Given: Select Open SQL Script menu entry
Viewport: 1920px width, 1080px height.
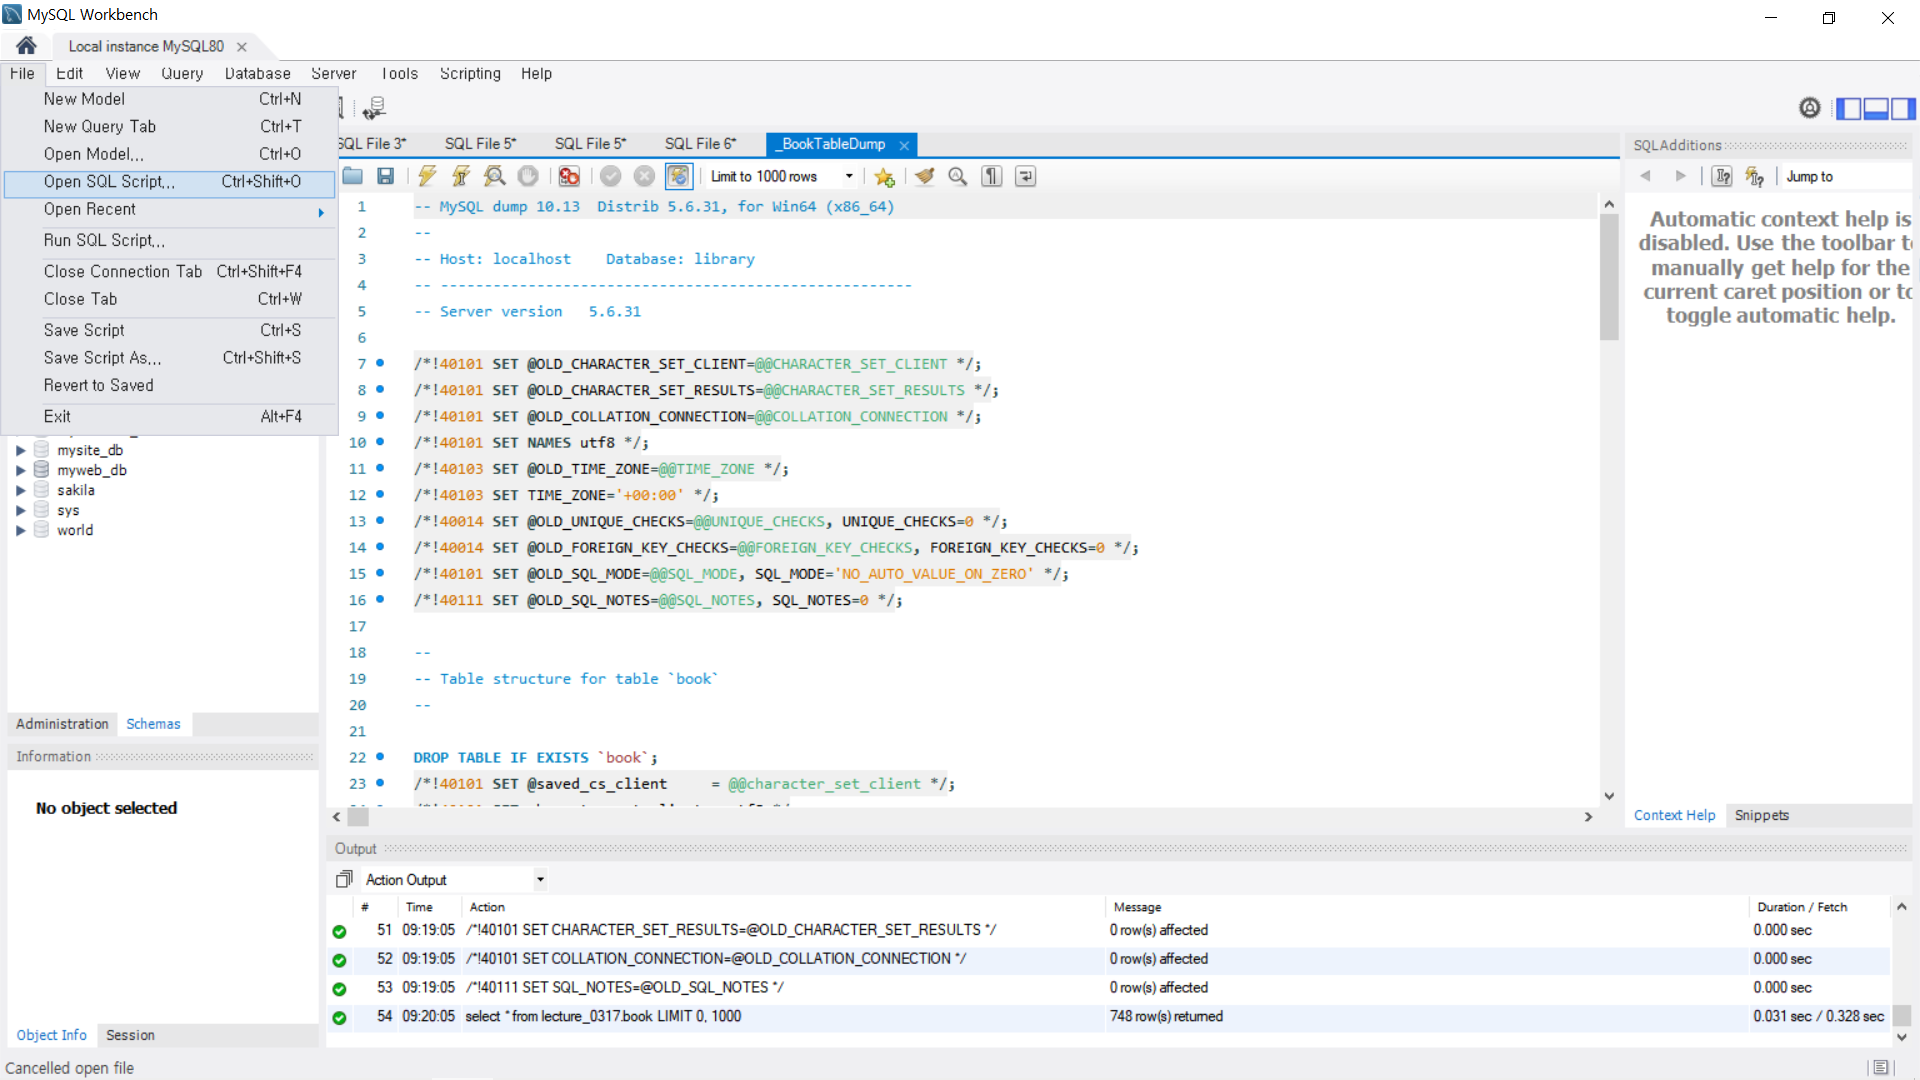Looking at the screenshot, I should point(110,182).
